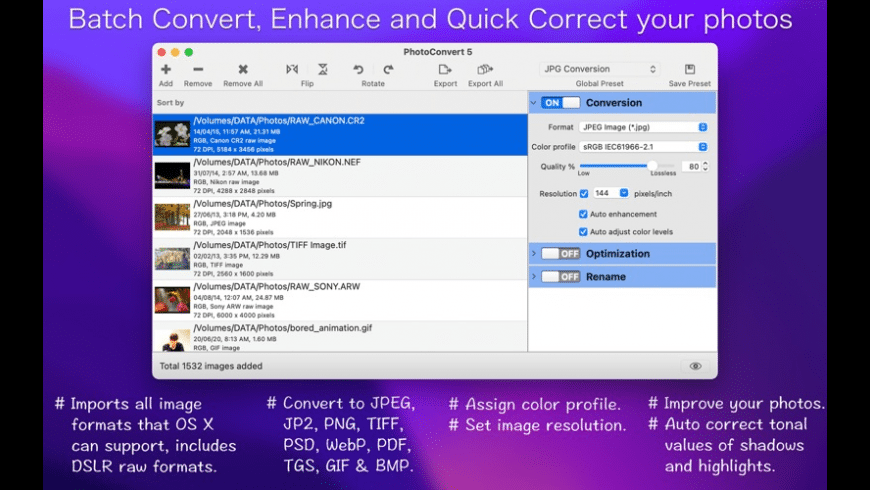Expand the Optimization section chevron
Screen dimensions: 870x490
[534, 254]
